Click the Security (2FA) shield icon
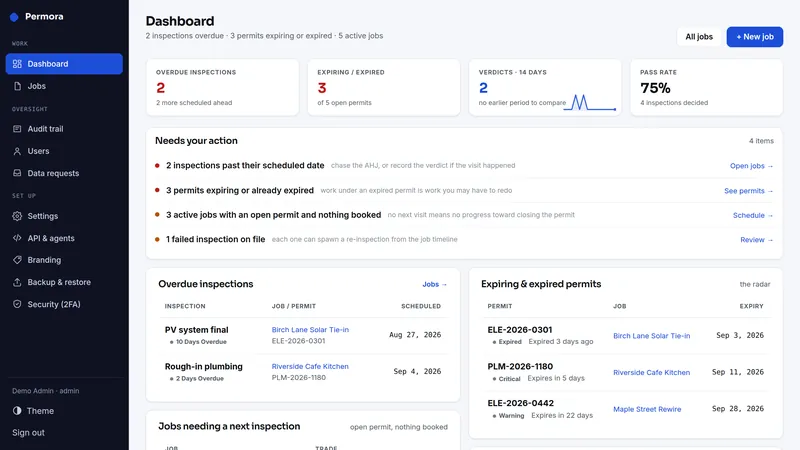Screen dimensions: 800x450 [17, 305]
